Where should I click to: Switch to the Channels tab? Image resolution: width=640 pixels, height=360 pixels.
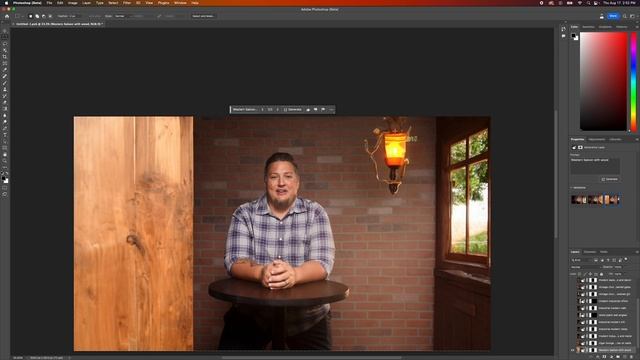point(589,252)
